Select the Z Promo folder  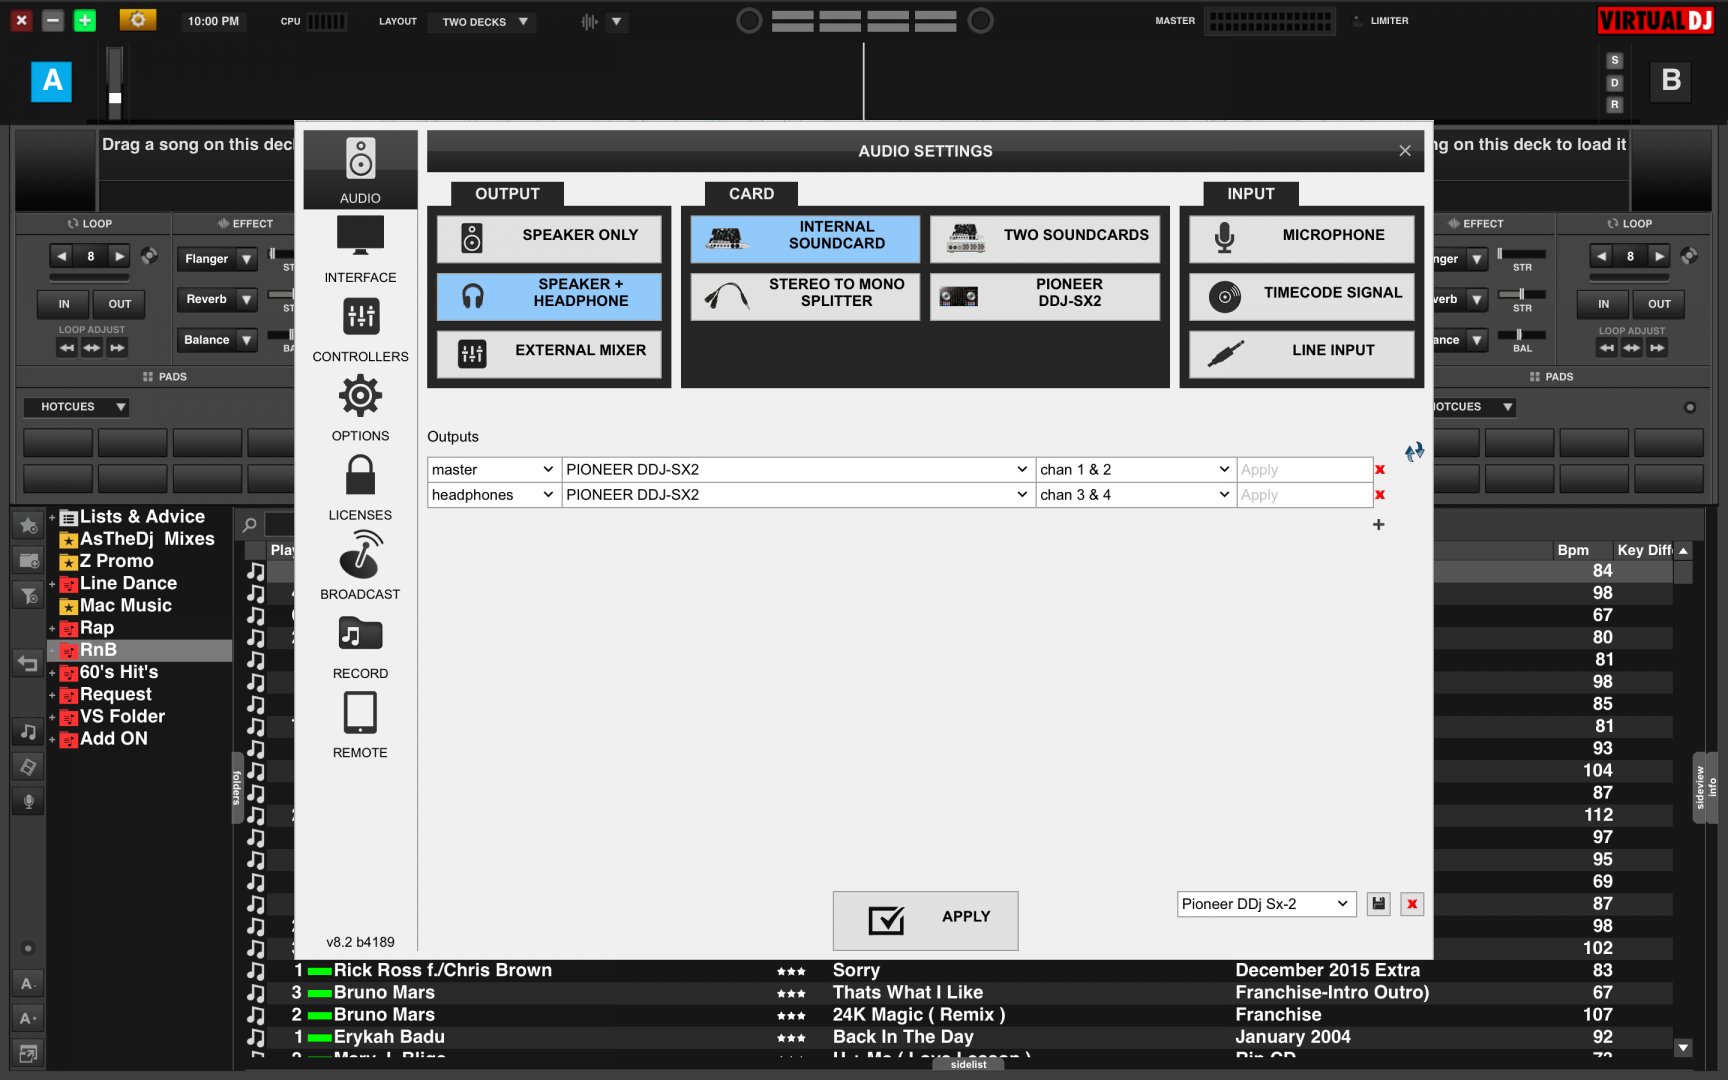(x=116, y=562)
